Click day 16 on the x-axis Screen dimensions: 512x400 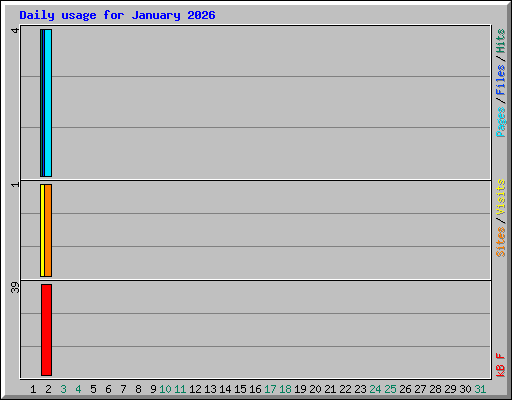pyautogui.click(x=255, y=389)
